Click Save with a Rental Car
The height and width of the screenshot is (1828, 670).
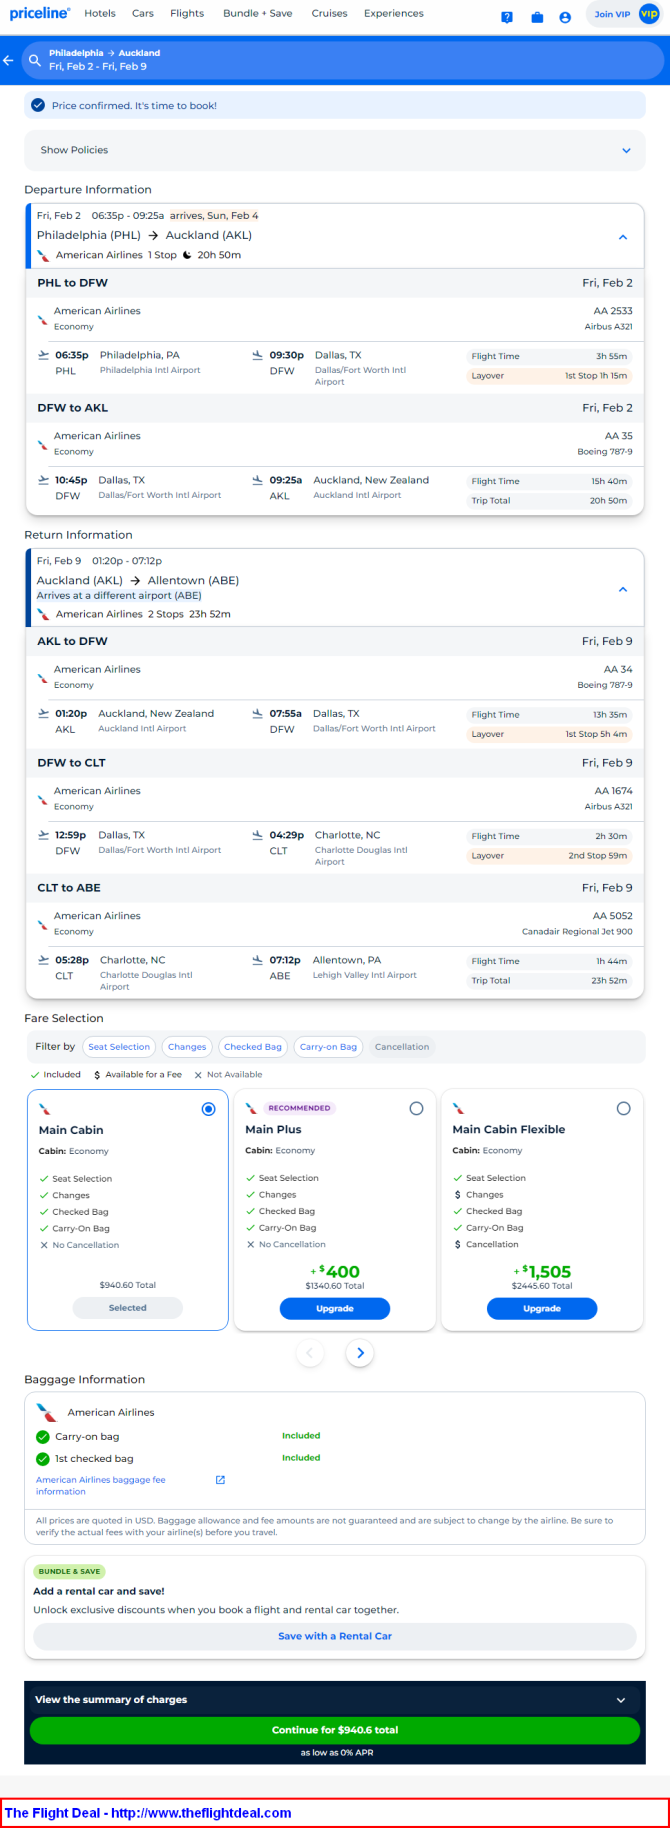coord(335,1636)
